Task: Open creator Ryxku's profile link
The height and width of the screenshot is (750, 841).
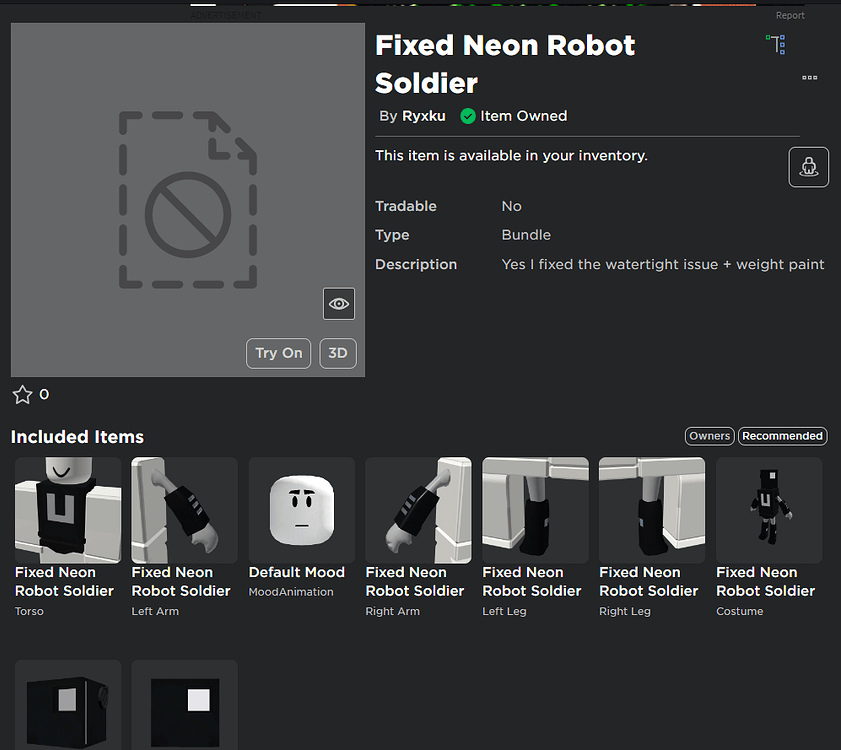Action: 424,116
